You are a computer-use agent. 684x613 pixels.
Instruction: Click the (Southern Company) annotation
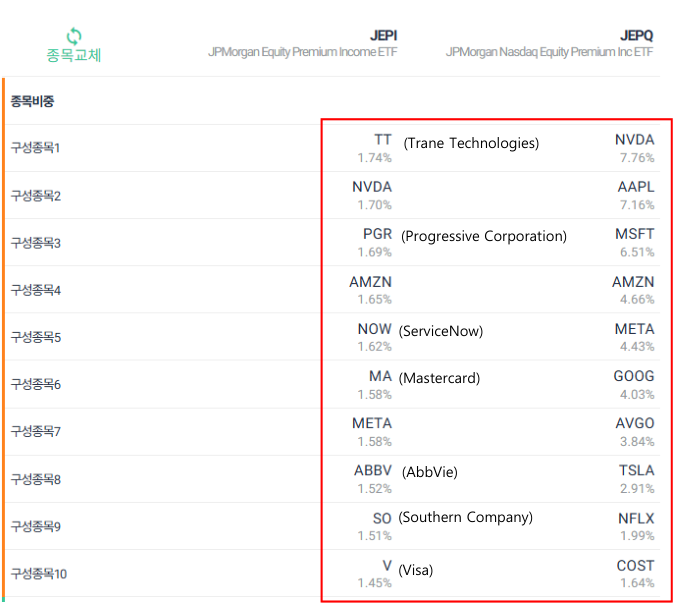click(465, 517)
